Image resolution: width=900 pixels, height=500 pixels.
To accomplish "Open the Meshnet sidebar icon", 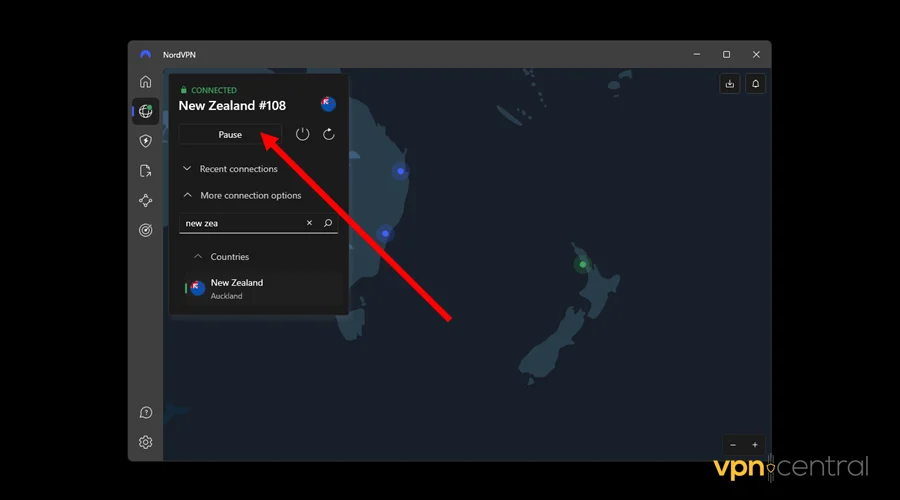I will coord(146,200).
